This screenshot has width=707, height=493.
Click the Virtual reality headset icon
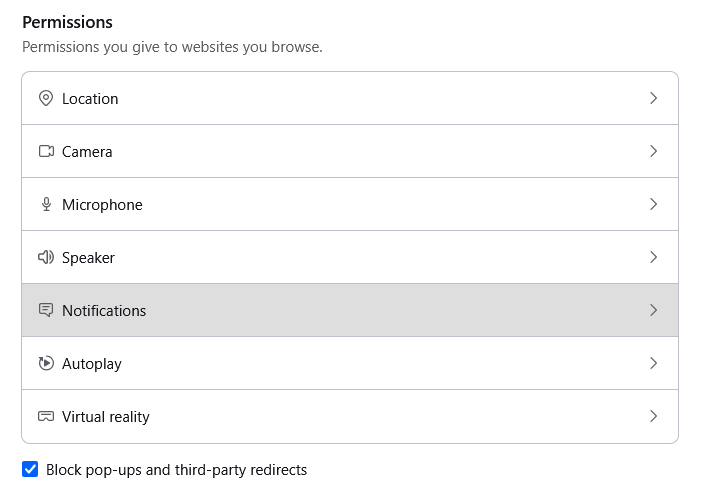[x=45, y=417]
